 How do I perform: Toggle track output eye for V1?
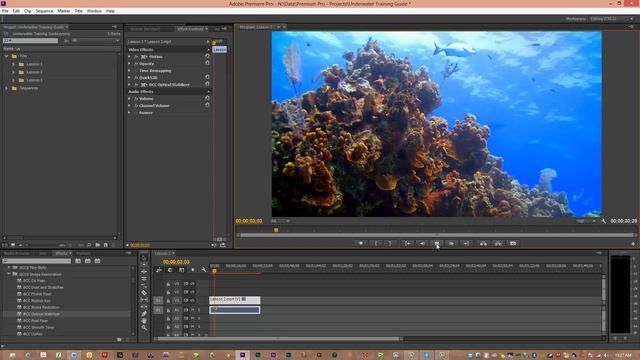point(192,300)
